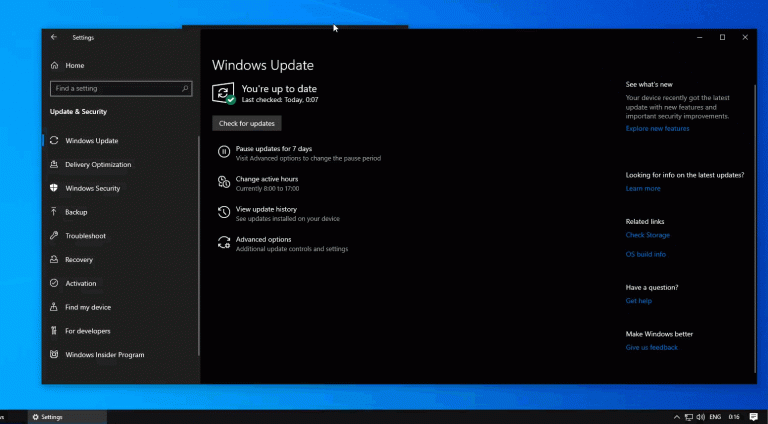Open Activation settings
The width and height of the screenshot is (768, 424).
[x=81, y=283]
